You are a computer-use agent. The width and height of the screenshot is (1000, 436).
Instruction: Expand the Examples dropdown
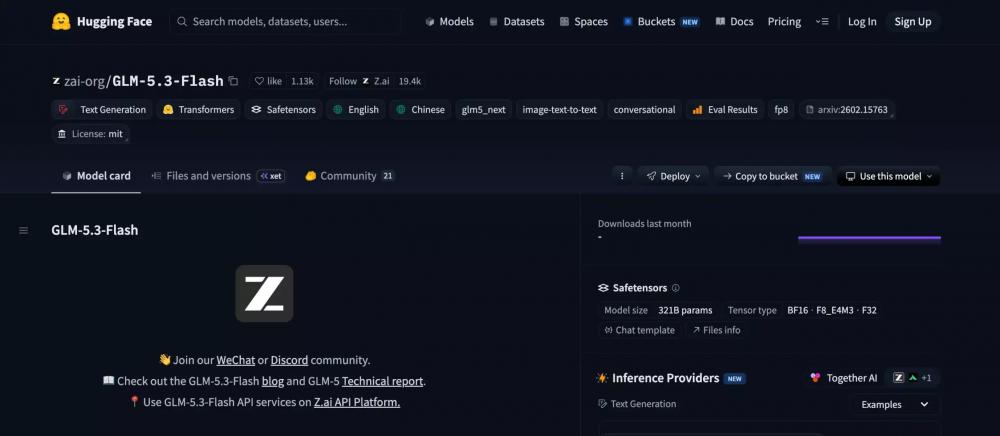(x=895, y=405)
